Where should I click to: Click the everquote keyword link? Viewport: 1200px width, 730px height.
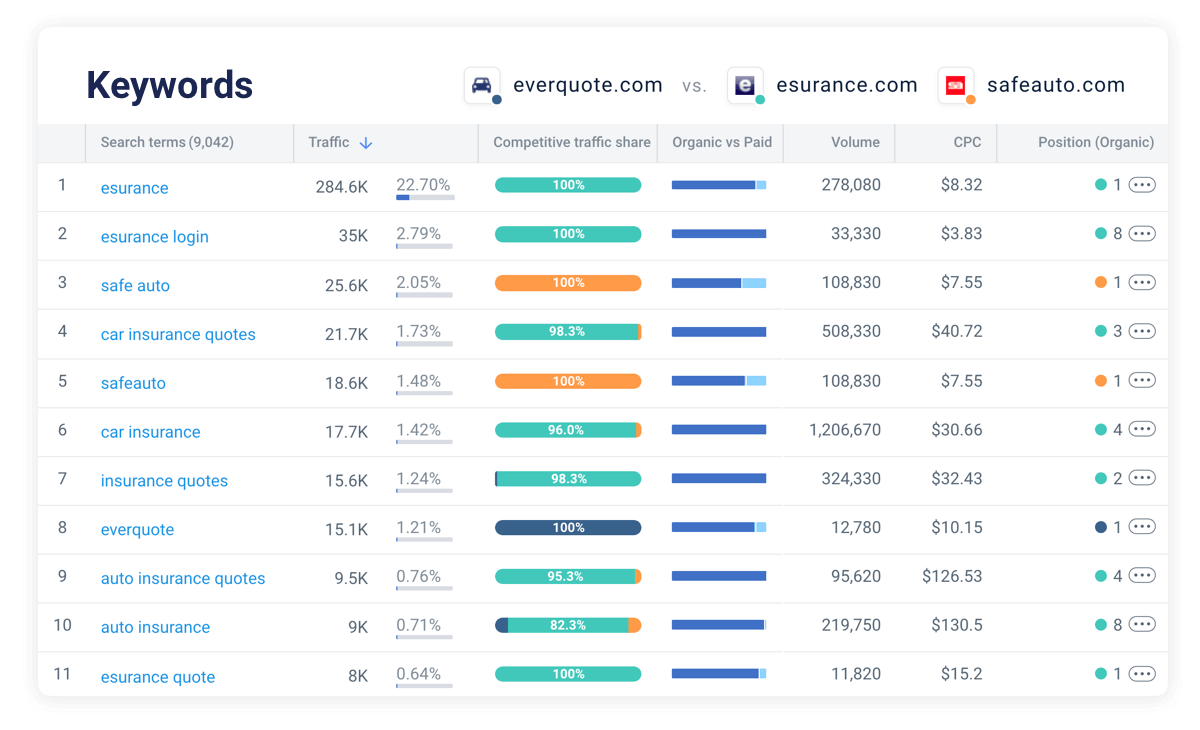point(137,529)
